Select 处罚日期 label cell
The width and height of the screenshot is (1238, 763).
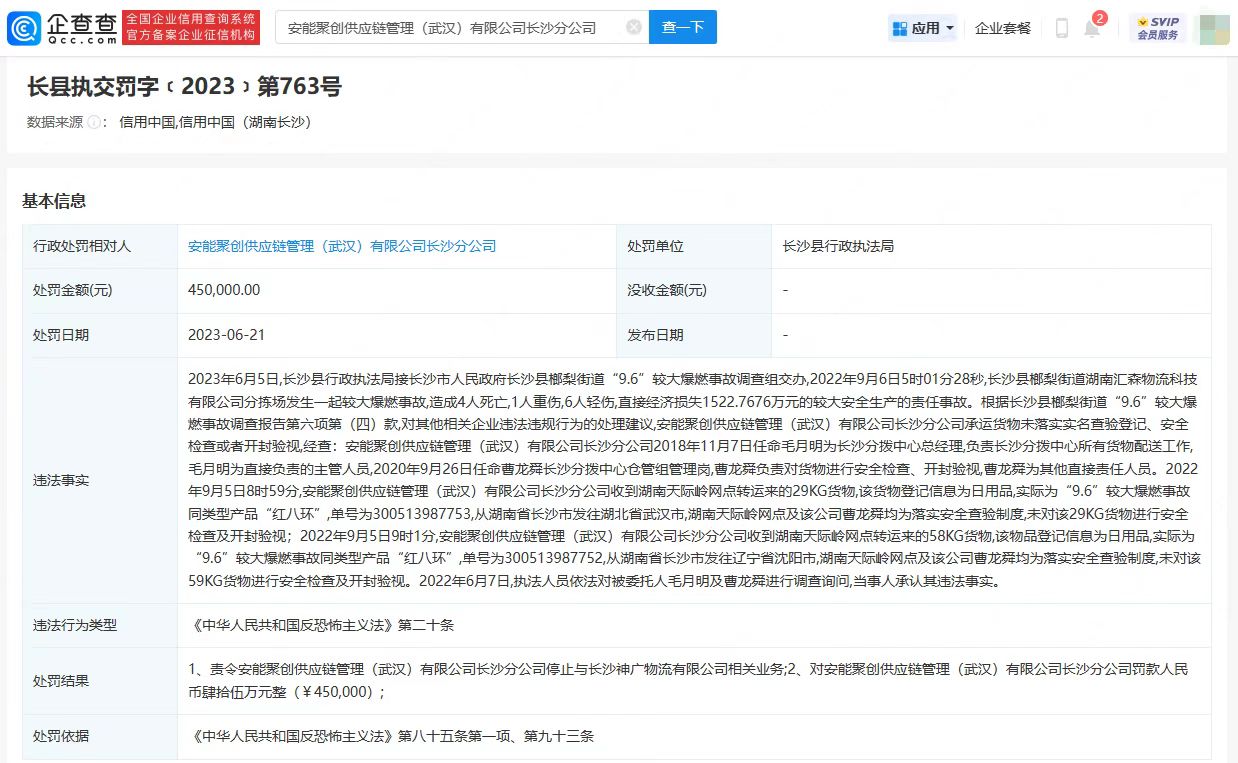coord(100,335)
